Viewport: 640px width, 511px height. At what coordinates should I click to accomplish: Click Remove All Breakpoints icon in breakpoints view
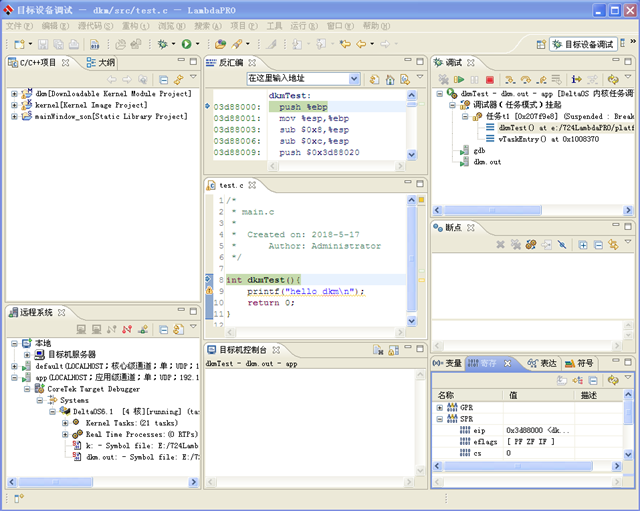[516, 244]
